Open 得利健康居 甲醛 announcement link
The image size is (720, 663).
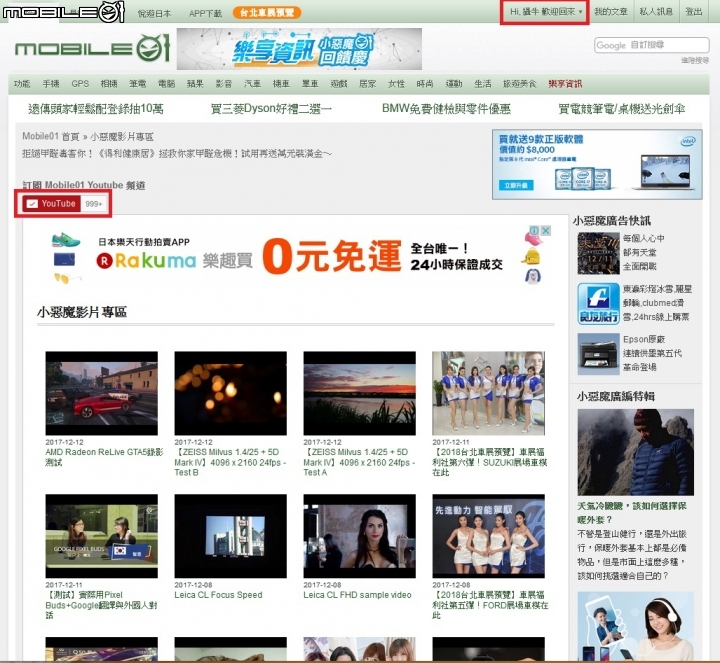click(177, 153)
